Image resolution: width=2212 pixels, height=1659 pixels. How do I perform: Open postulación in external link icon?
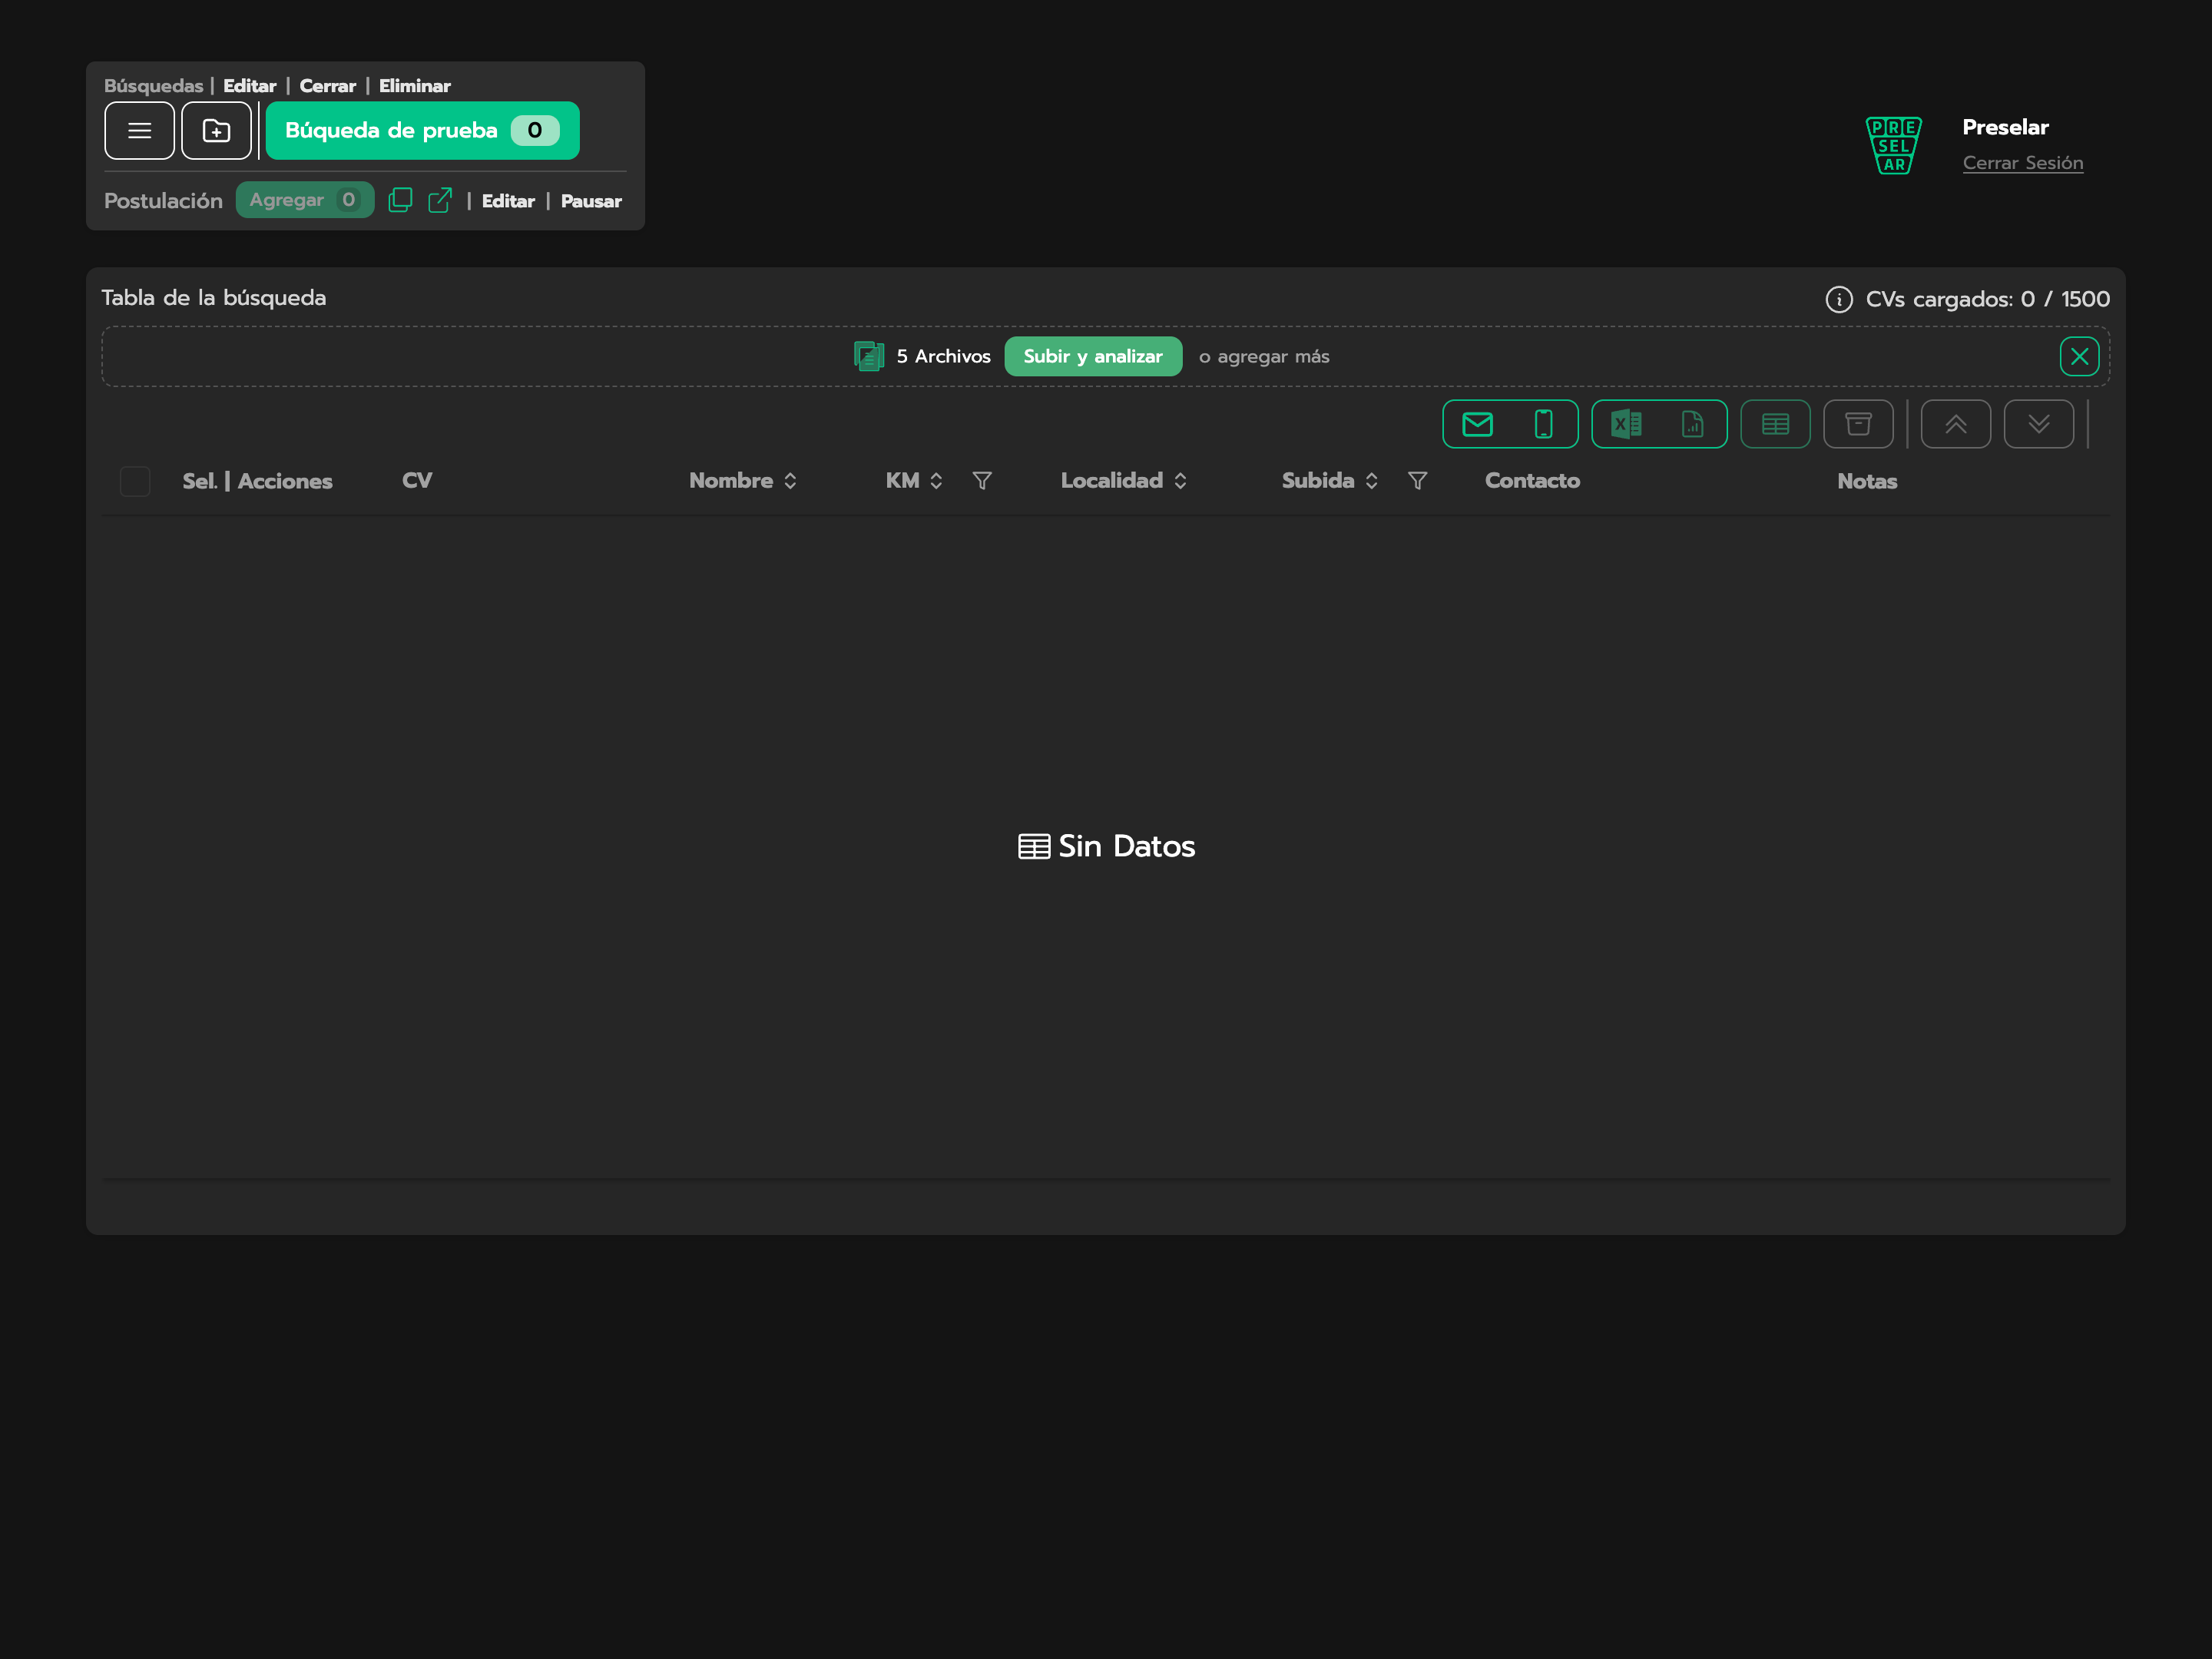pyautogui.click(x=440, y=200)
